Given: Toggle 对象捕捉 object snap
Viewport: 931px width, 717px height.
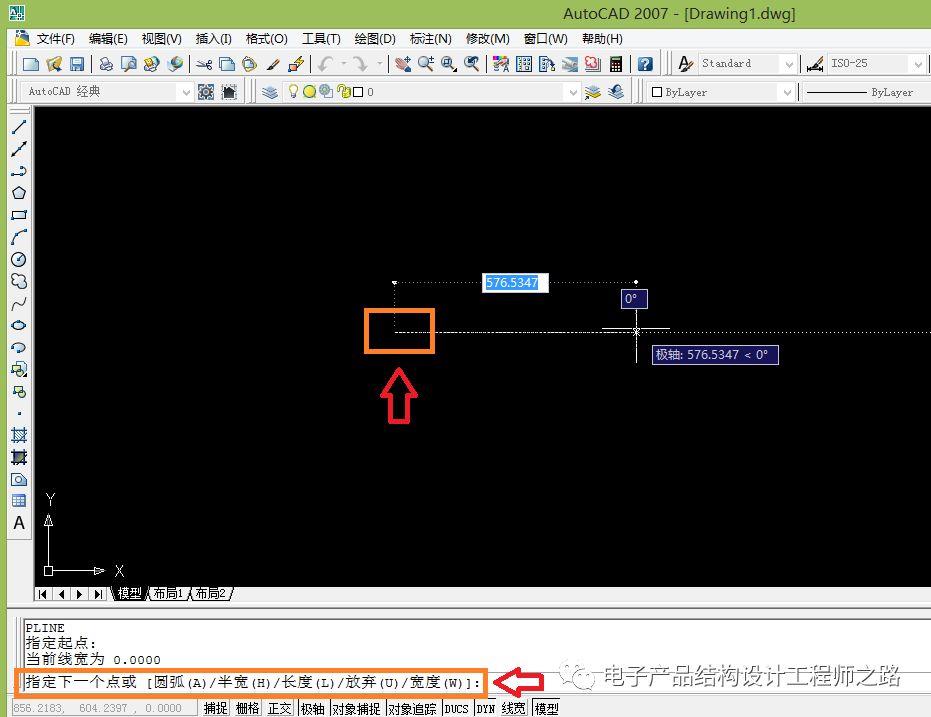Looking at the screenshot, I should [356, 708].
